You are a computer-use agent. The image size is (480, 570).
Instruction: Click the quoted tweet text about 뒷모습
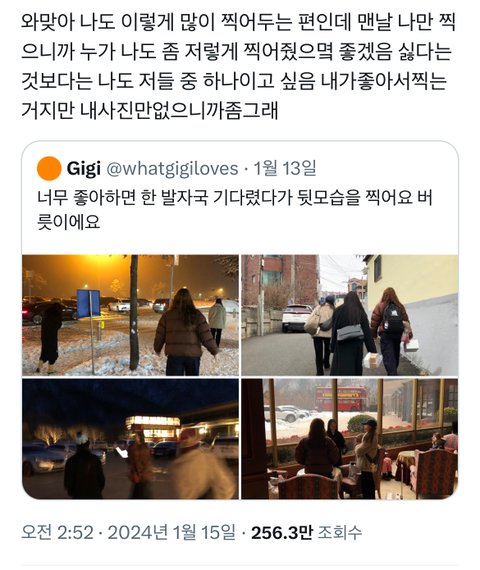pos(235,210)
